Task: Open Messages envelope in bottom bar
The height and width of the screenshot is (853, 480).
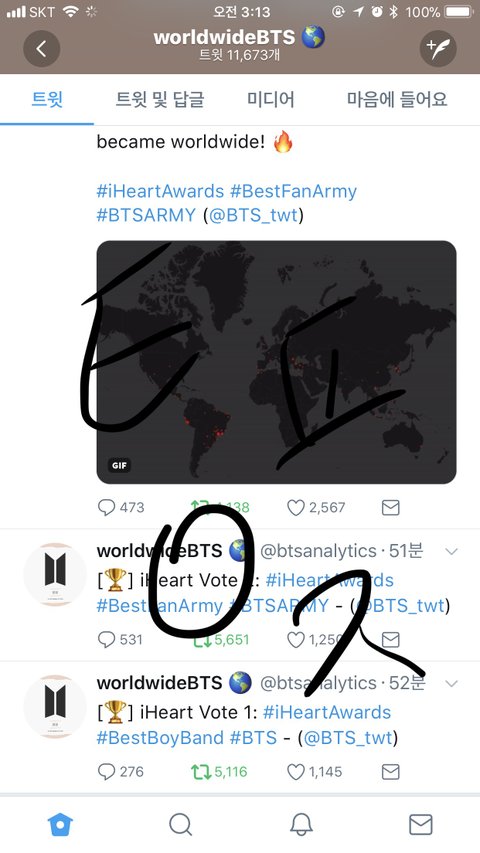Action: 421,825
